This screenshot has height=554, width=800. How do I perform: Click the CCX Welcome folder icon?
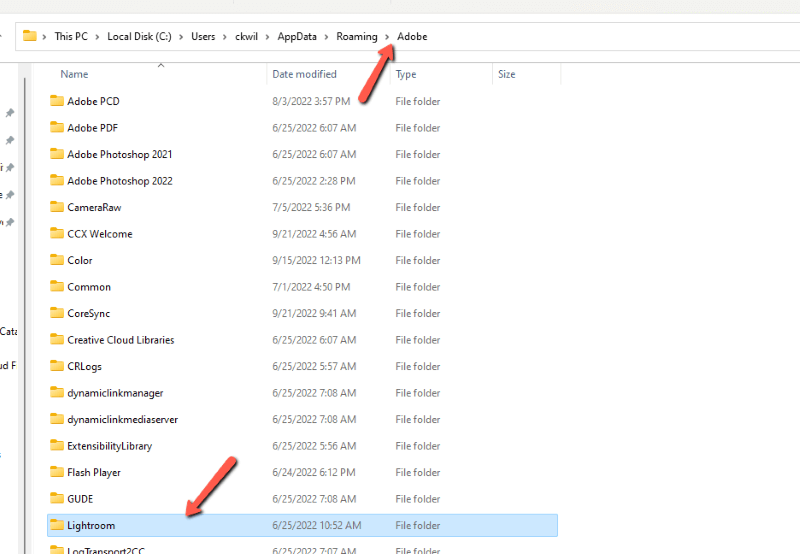[57, 233]
